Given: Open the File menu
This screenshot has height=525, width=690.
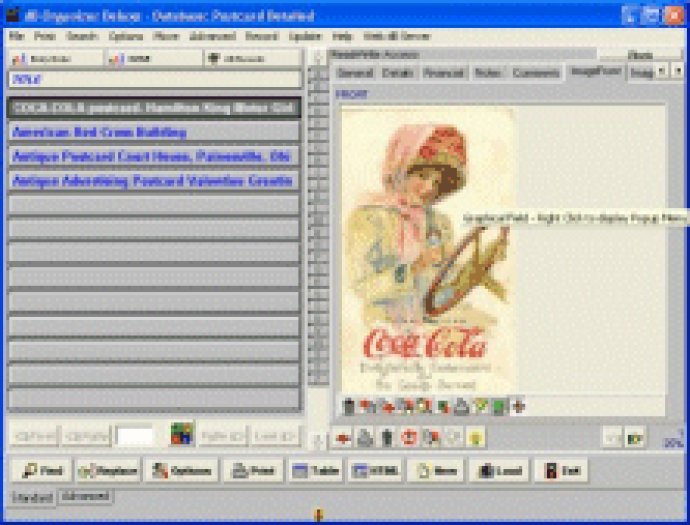Looking at the screenshot, I should click(16, 36).
